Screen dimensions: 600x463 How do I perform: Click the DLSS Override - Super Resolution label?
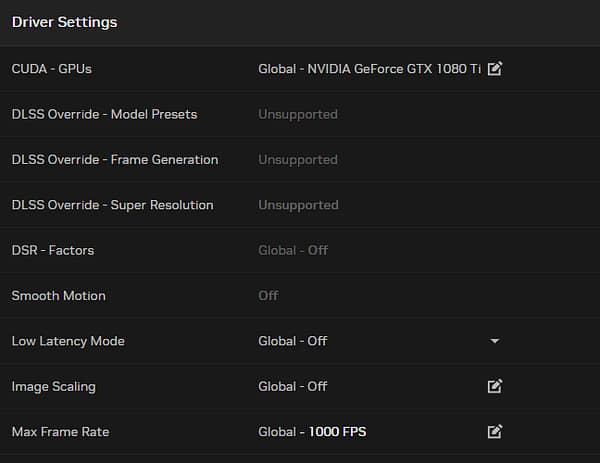click(112, 205)
